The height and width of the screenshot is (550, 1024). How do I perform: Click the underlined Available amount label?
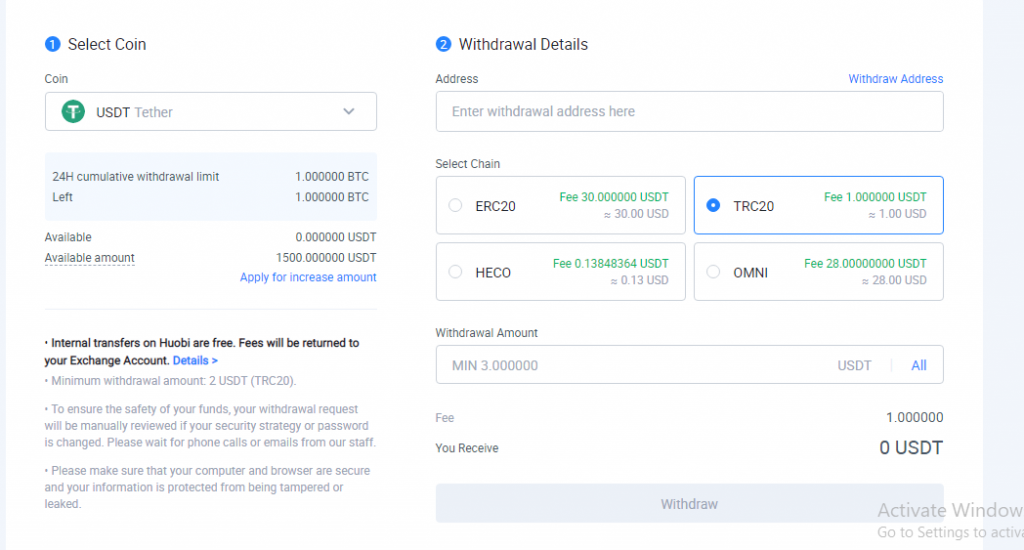pos(89,258)
